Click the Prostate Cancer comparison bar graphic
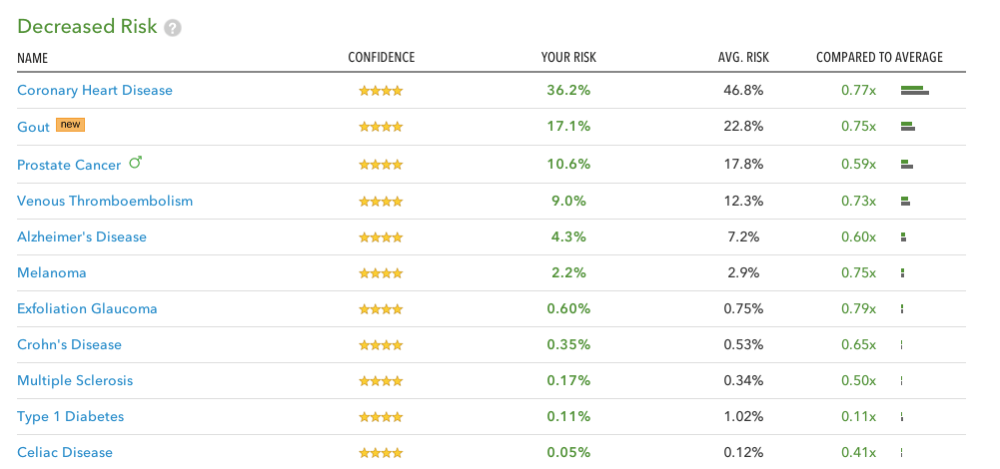The image size is (1000, 469). click(x=907, y=164)
